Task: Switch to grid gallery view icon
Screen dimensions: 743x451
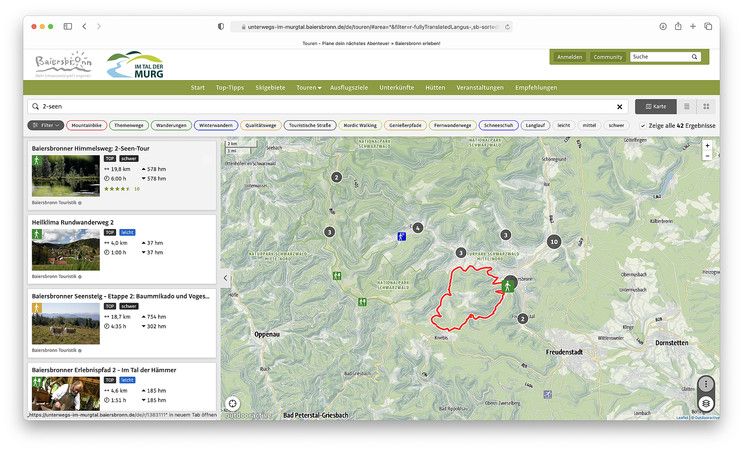Action: point(706,107)
